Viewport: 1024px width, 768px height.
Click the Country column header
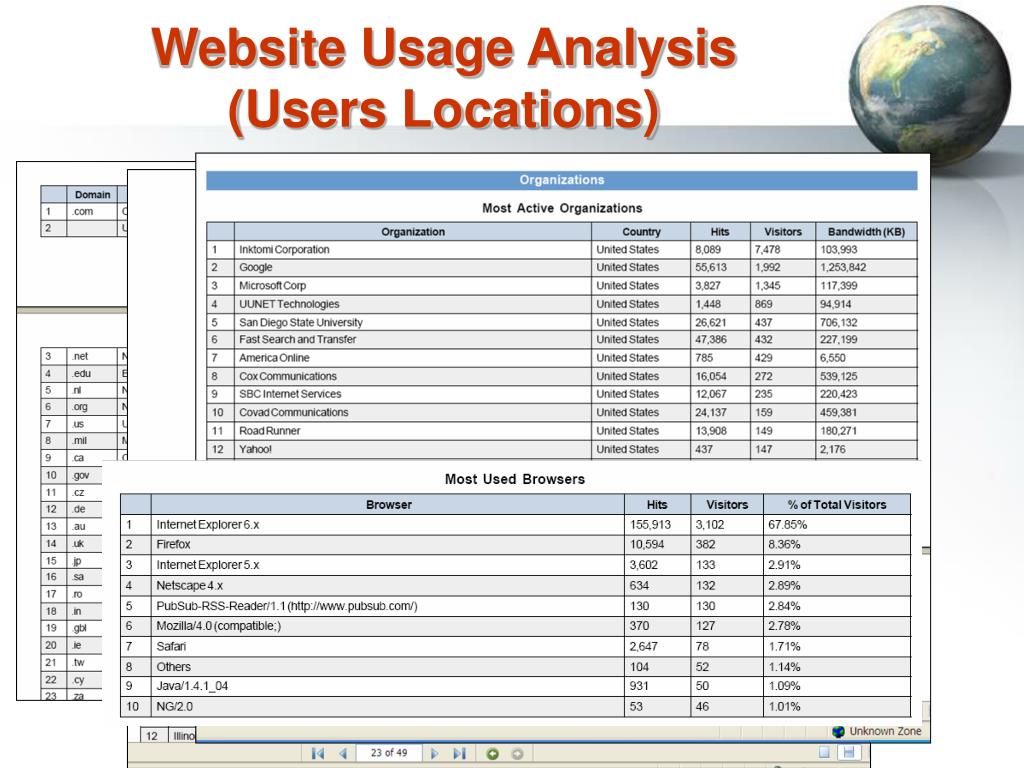[641, 232]
